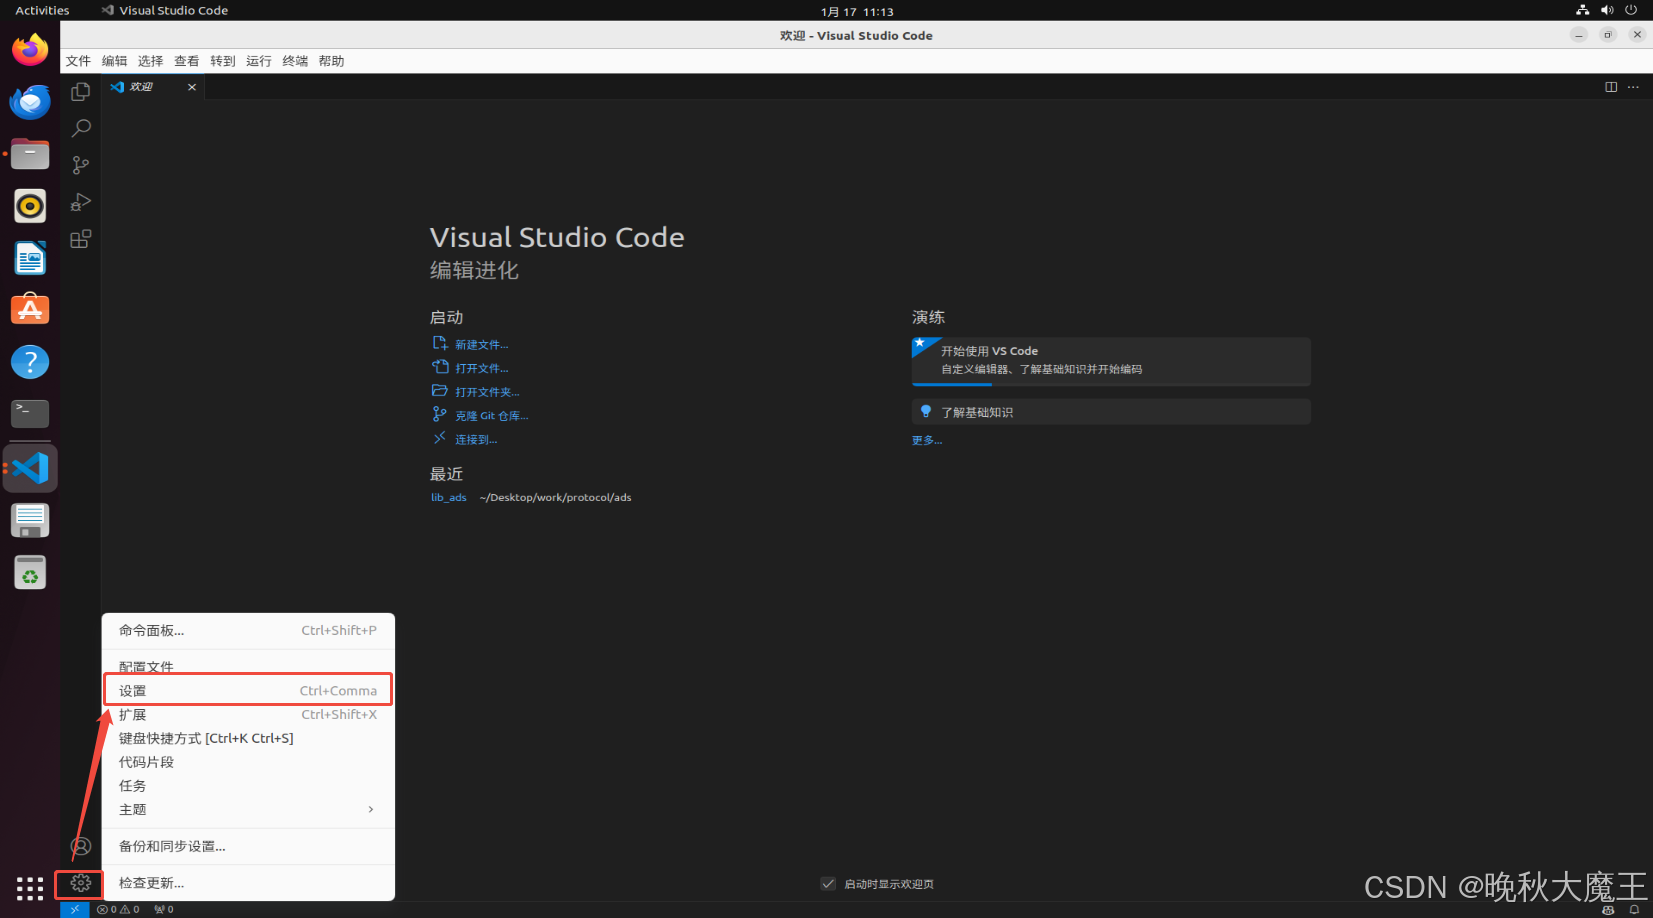
Task: Click the 新建文件... link
Action: 481,345
